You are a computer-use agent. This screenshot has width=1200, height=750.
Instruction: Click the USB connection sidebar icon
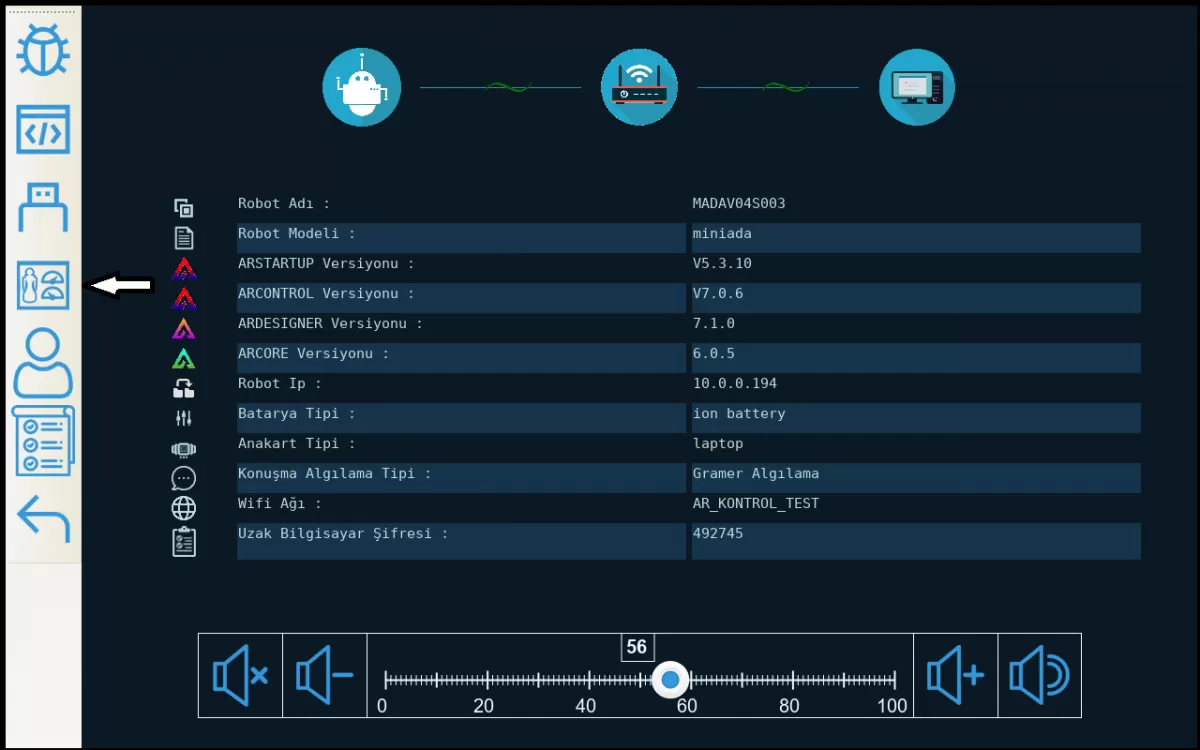coord(43,208)
